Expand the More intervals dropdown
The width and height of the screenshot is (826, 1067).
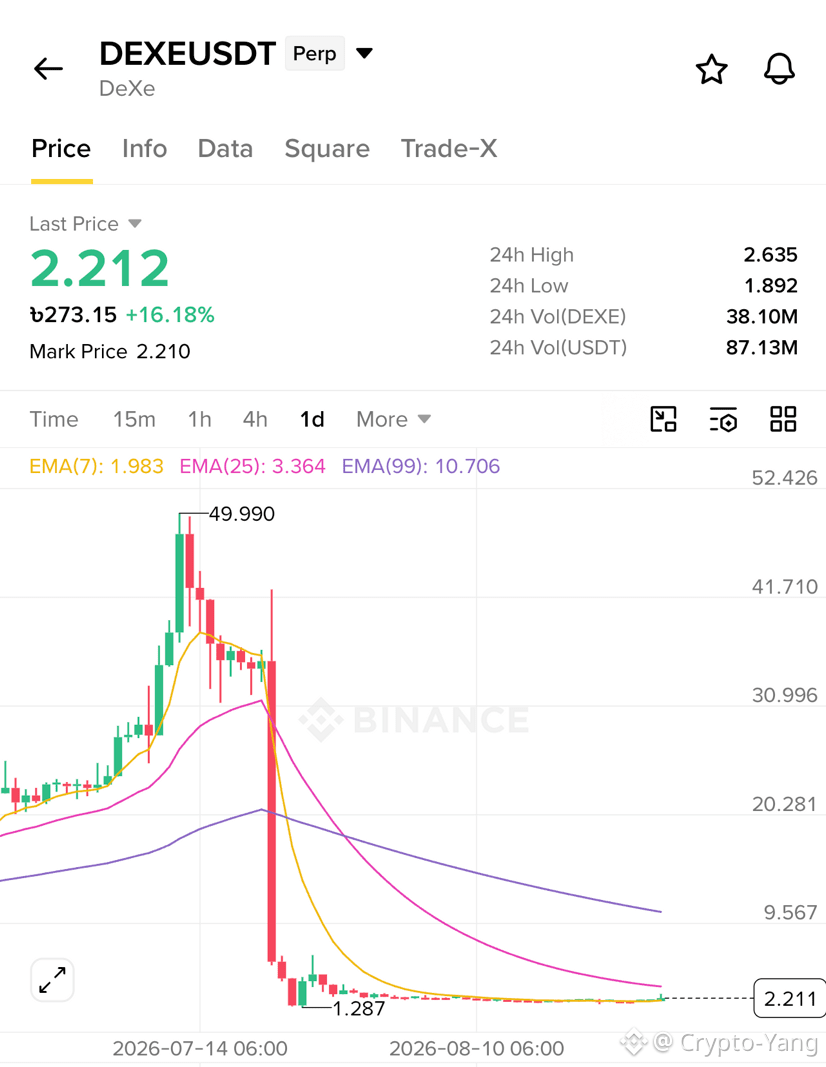[393, 419]
